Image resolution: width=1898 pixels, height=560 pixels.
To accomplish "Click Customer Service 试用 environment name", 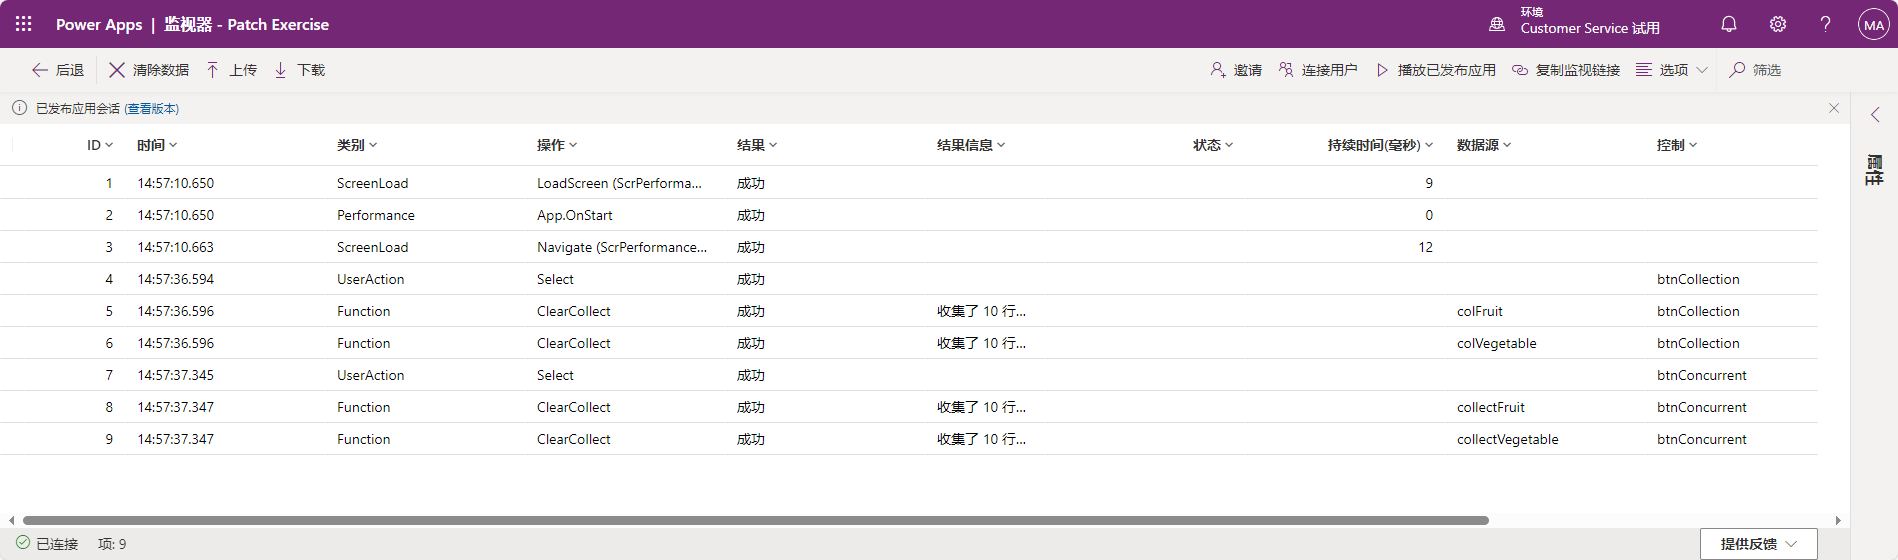I will [x=1590, y=28].
